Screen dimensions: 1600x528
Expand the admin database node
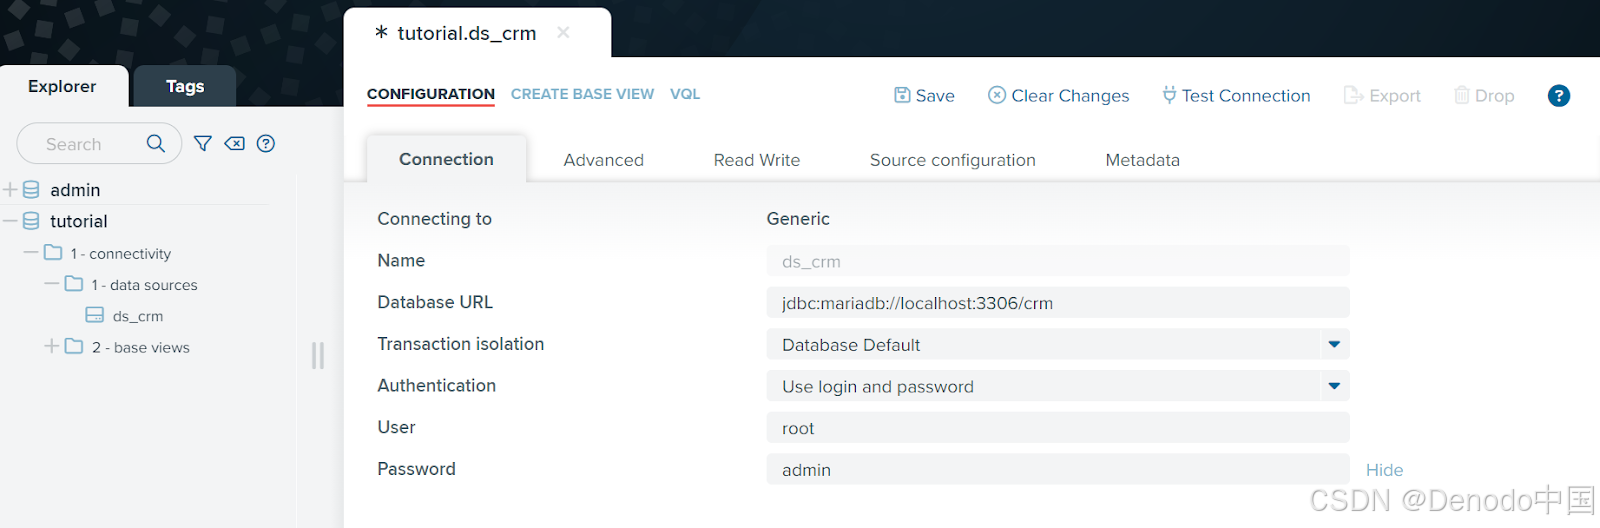(x=10, y=189)
